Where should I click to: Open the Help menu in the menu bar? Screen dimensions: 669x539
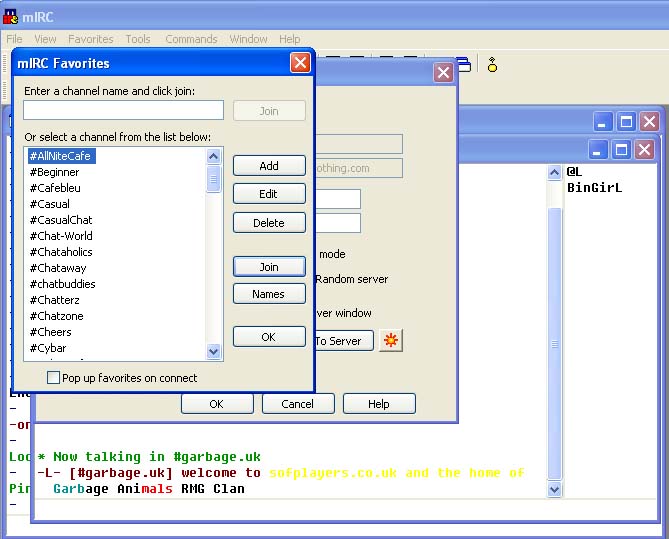point(289,39)
